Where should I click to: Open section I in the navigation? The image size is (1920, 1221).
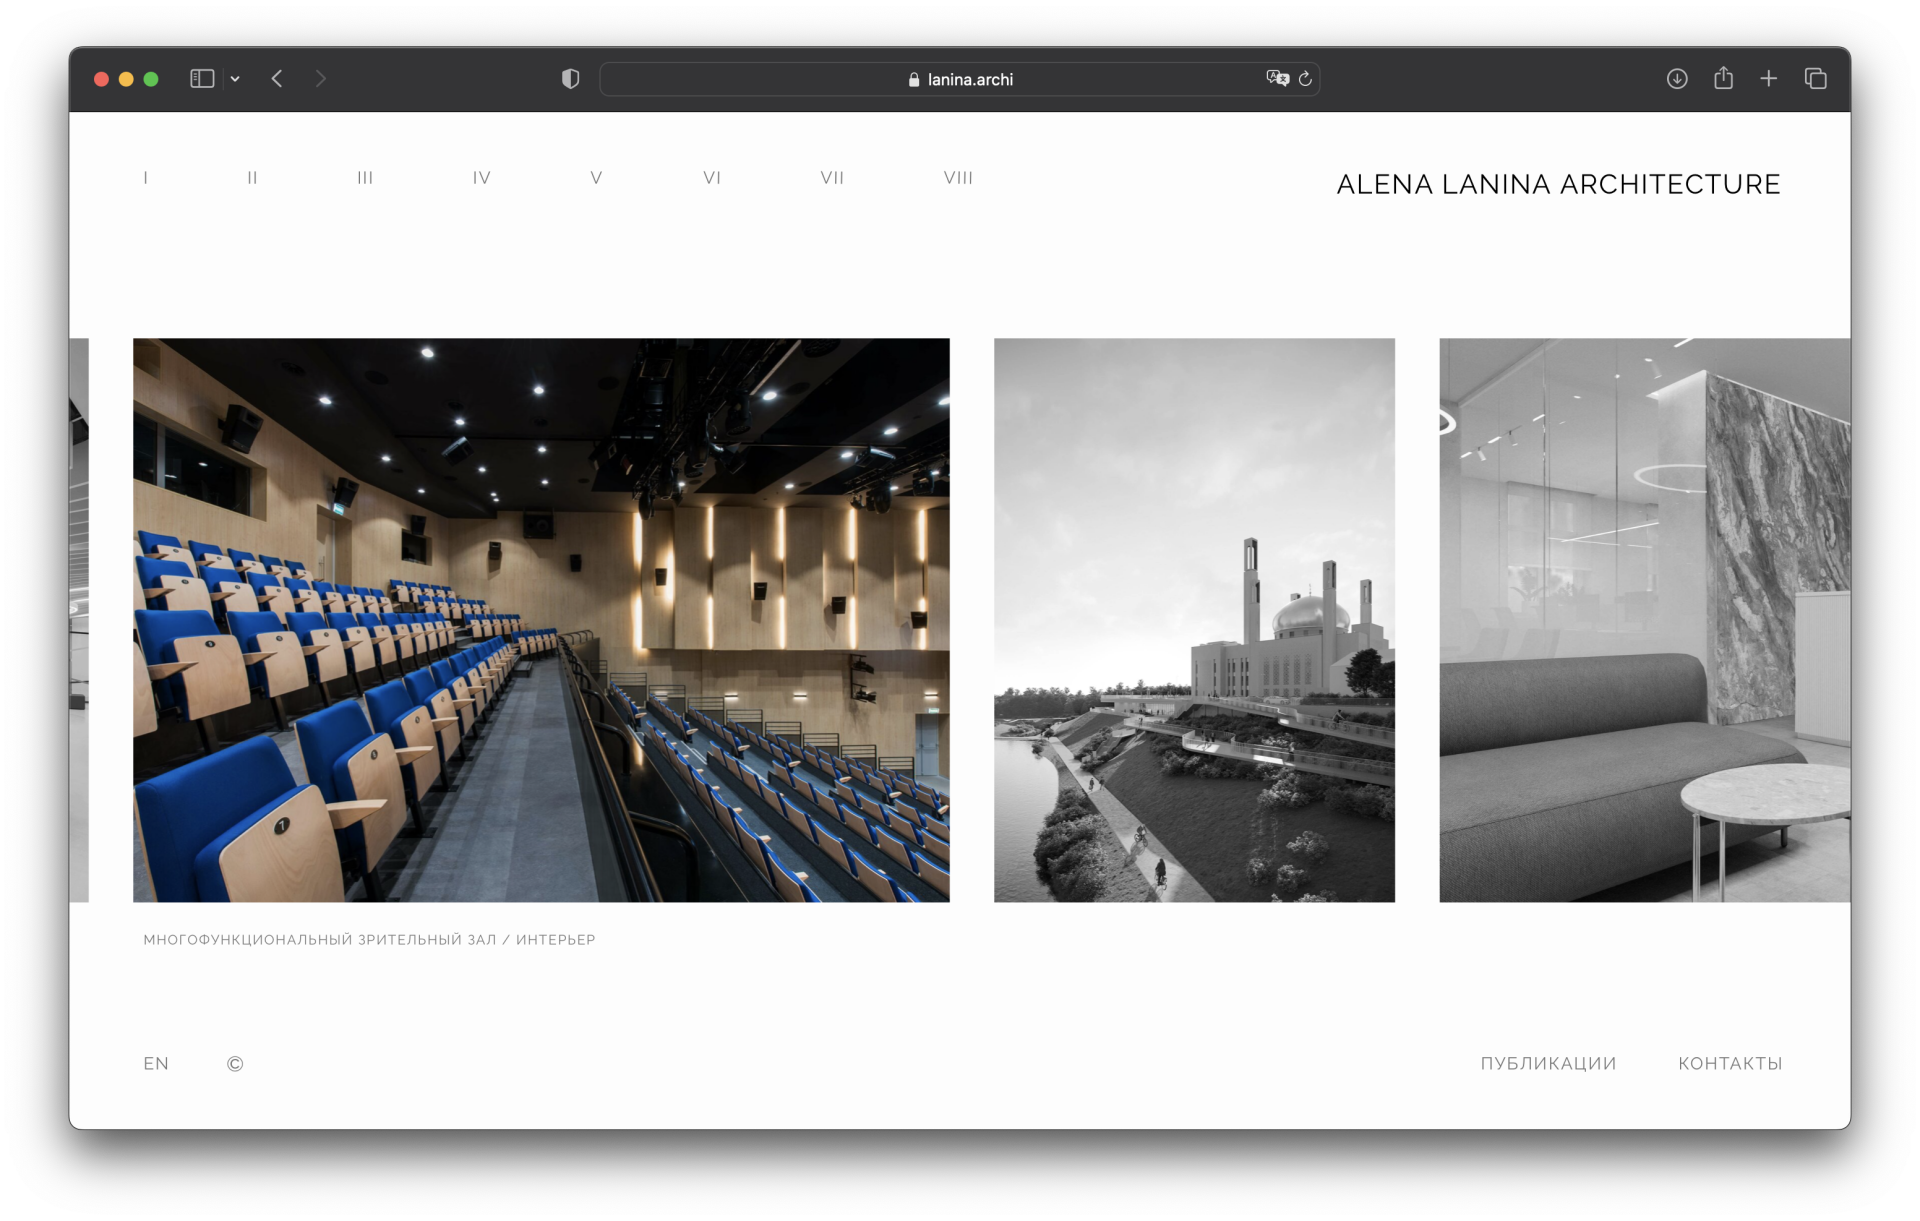point(146,178)
